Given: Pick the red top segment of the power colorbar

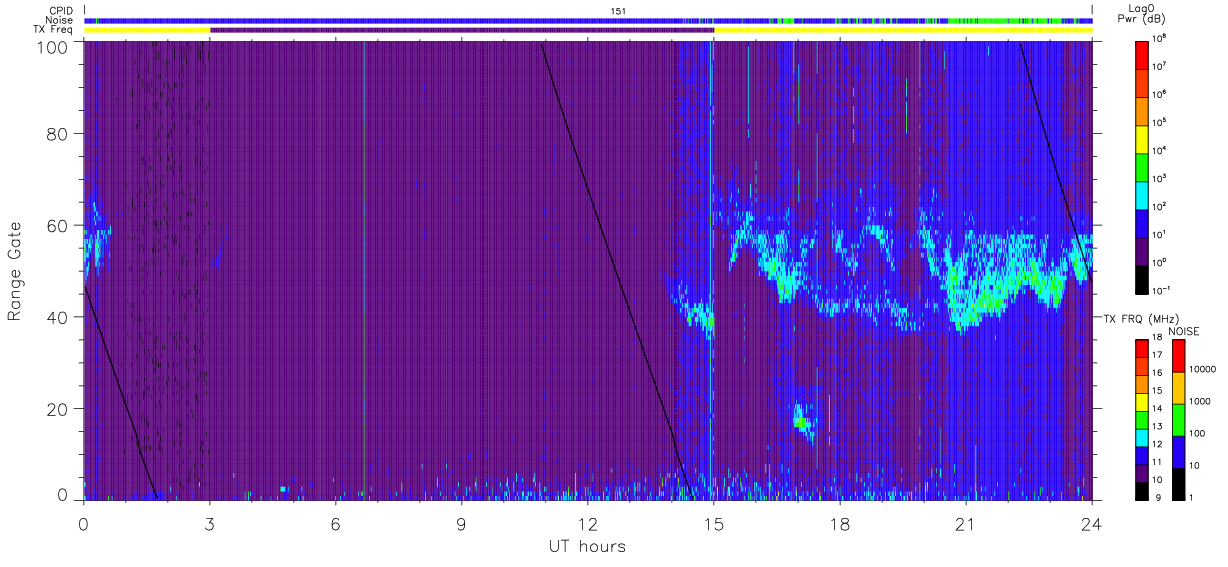Looking at the screenshot, I should pos(1143,53).
